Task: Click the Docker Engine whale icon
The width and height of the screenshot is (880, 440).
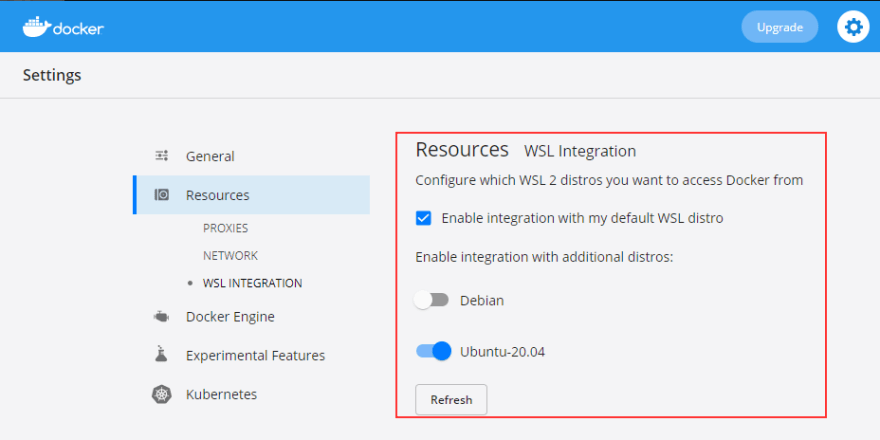Action: click(162, 317)
